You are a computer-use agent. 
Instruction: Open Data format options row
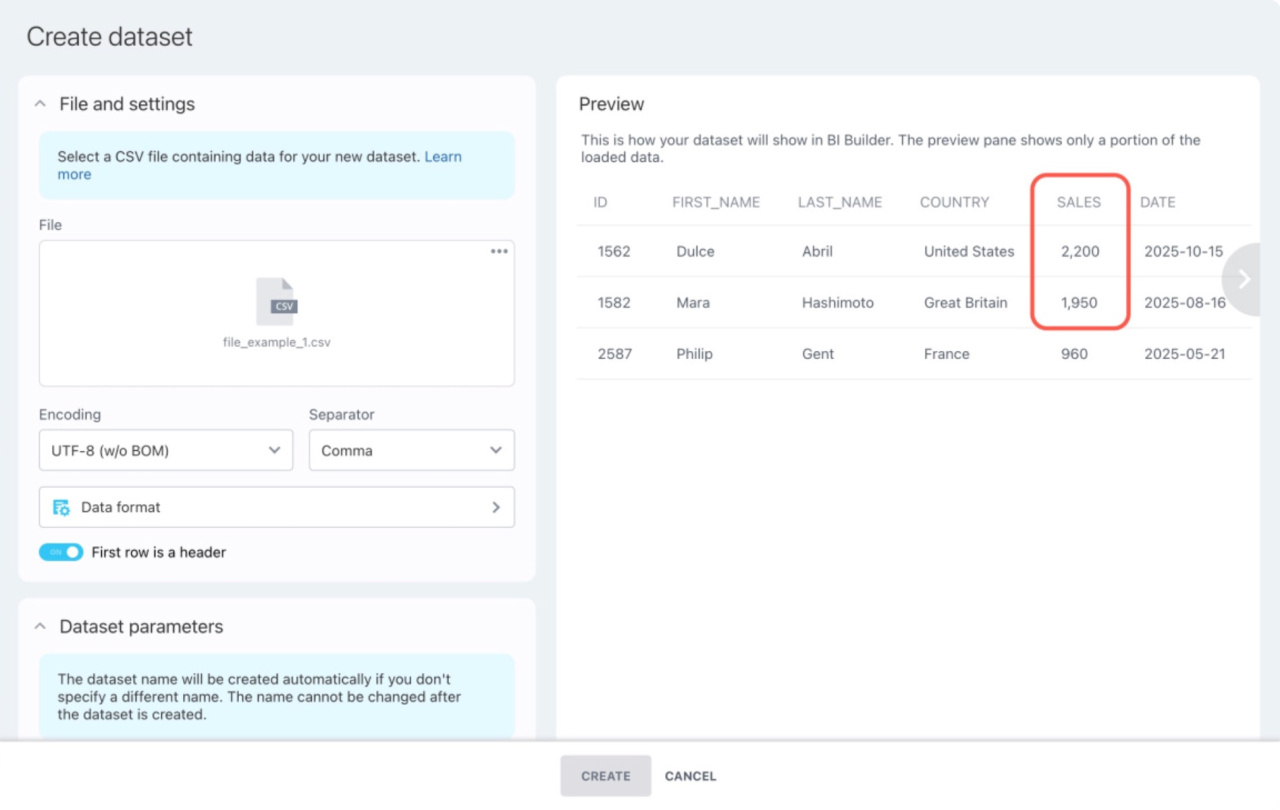click(x=276, y=507)
